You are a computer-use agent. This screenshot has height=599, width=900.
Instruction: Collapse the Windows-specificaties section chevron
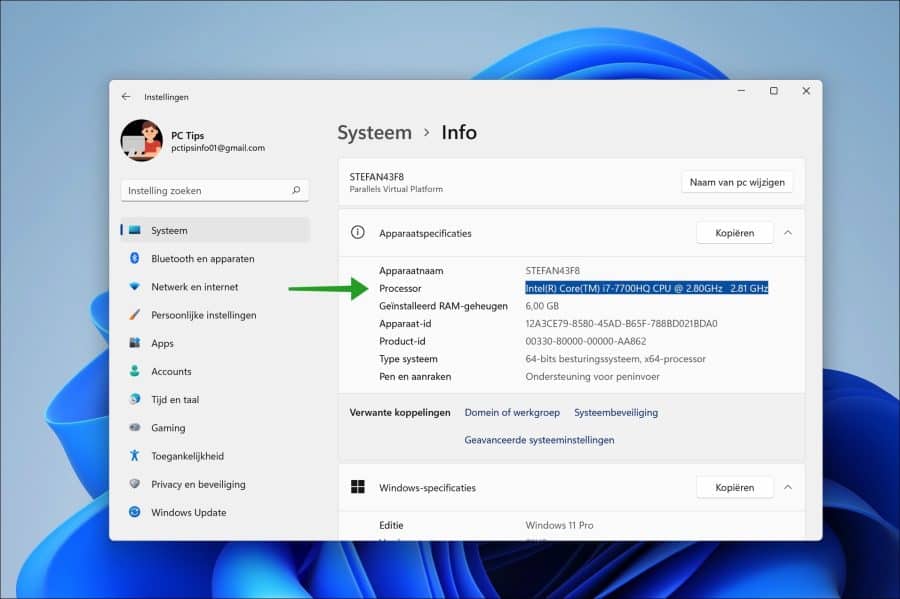(788, 487)
